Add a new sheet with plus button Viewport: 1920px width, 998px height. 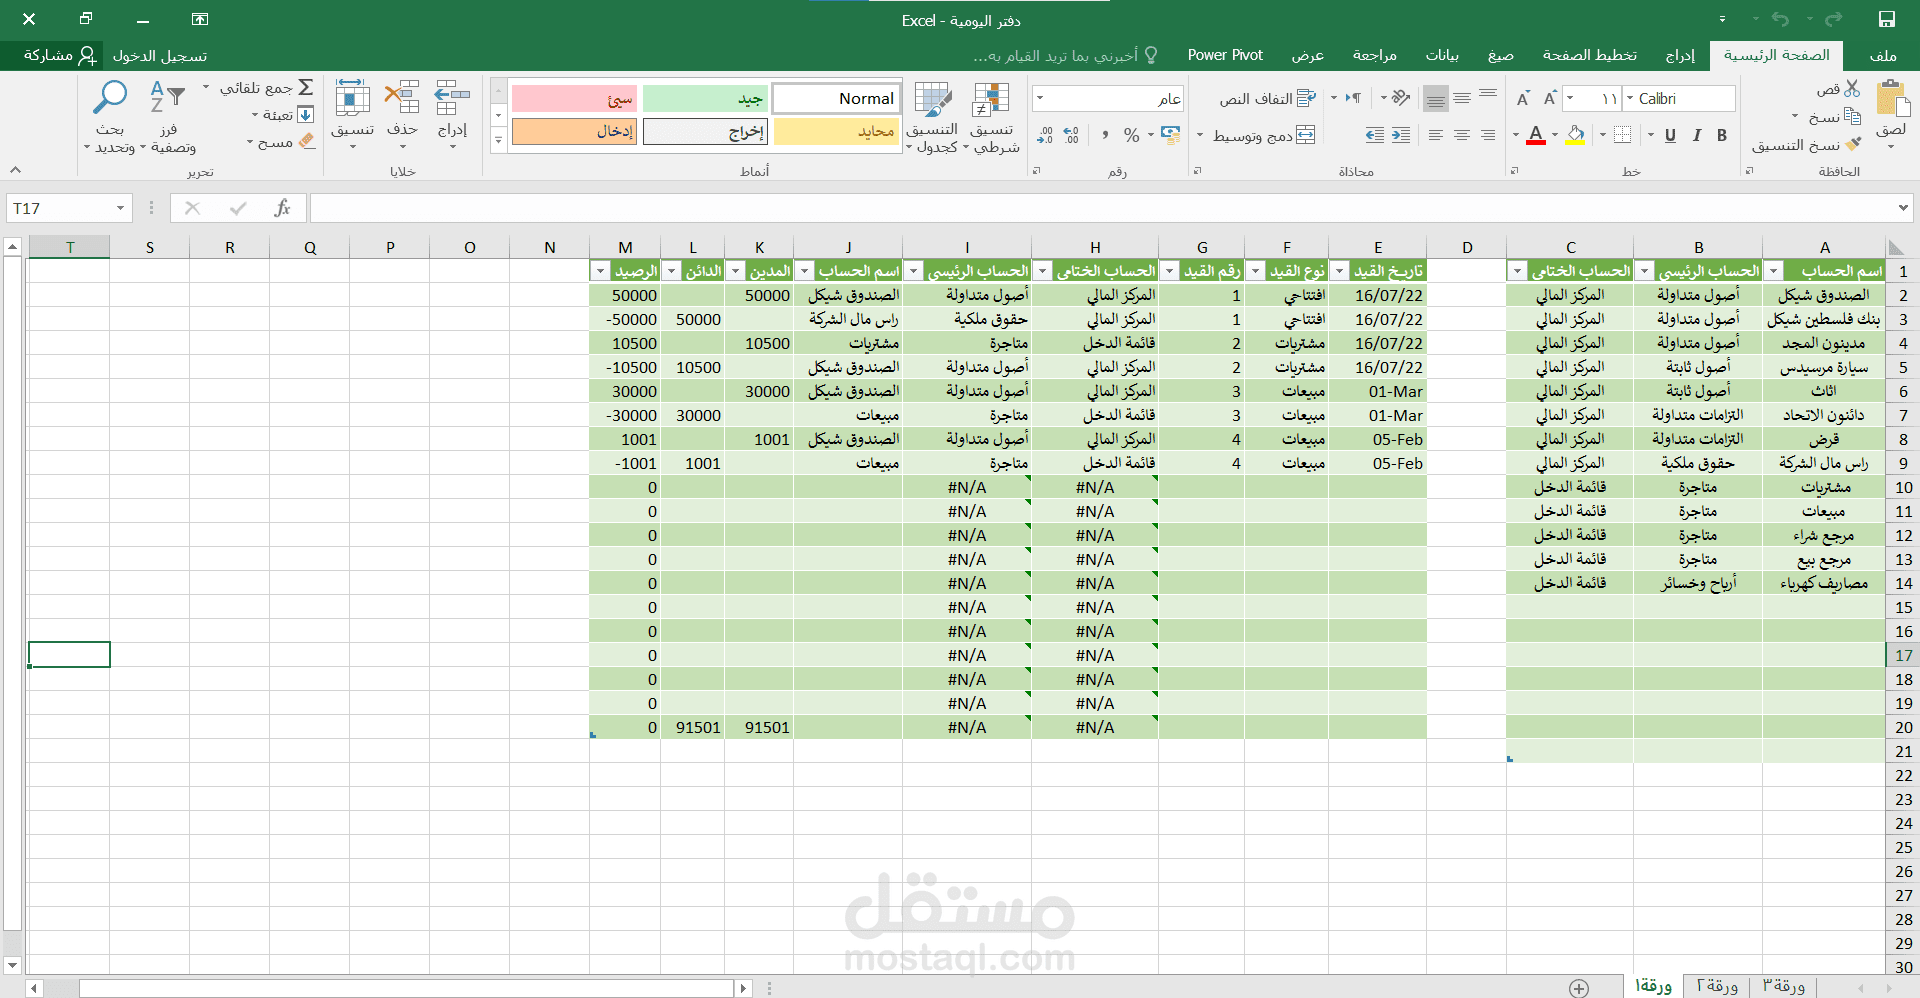tap(1579, 988)
